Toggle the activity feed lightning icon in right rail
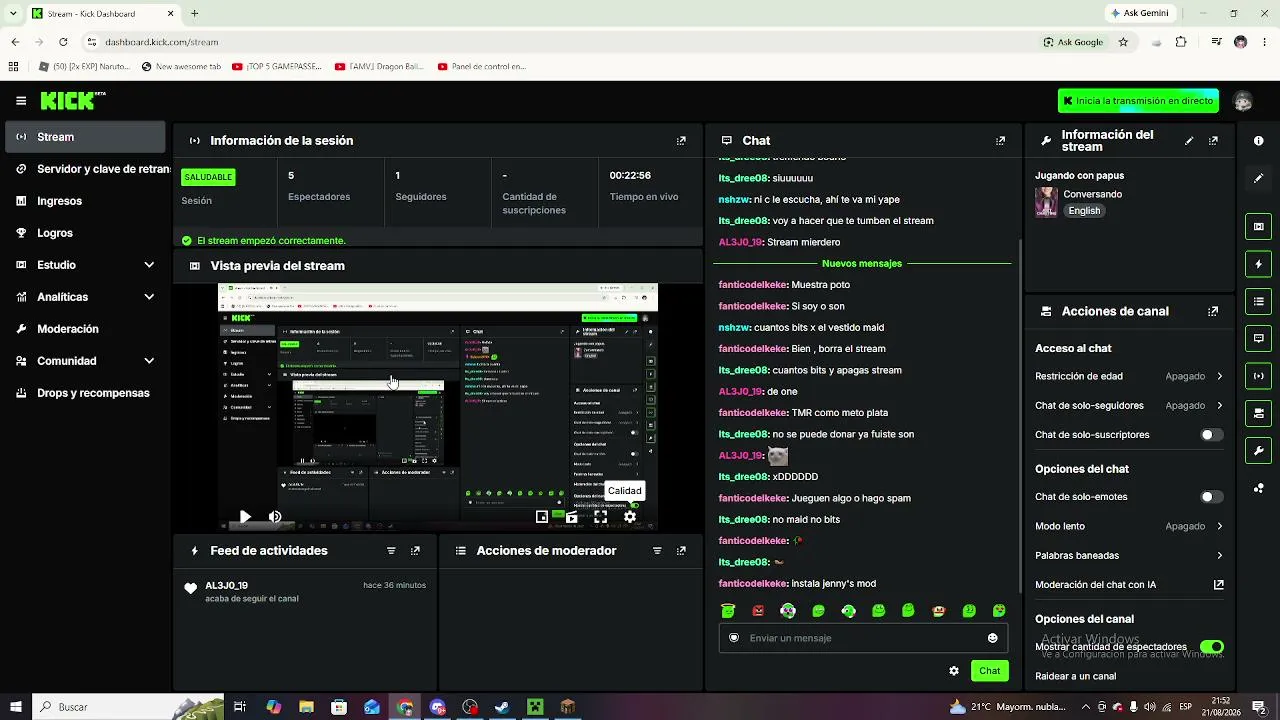Image resolution: width=1280 pixels, height=720 pixels. coord(1258,264)
